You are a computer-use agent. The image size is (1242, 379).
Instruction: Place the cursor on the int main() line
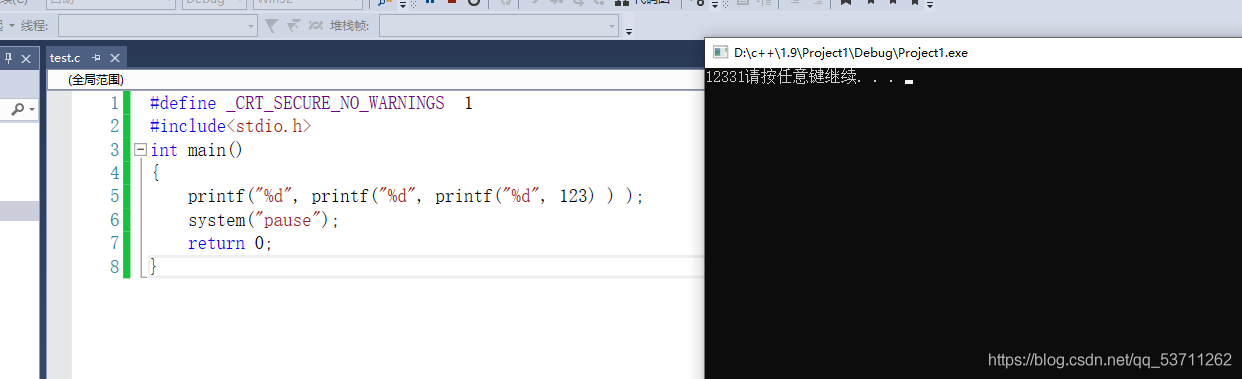(x=196, y=150)
